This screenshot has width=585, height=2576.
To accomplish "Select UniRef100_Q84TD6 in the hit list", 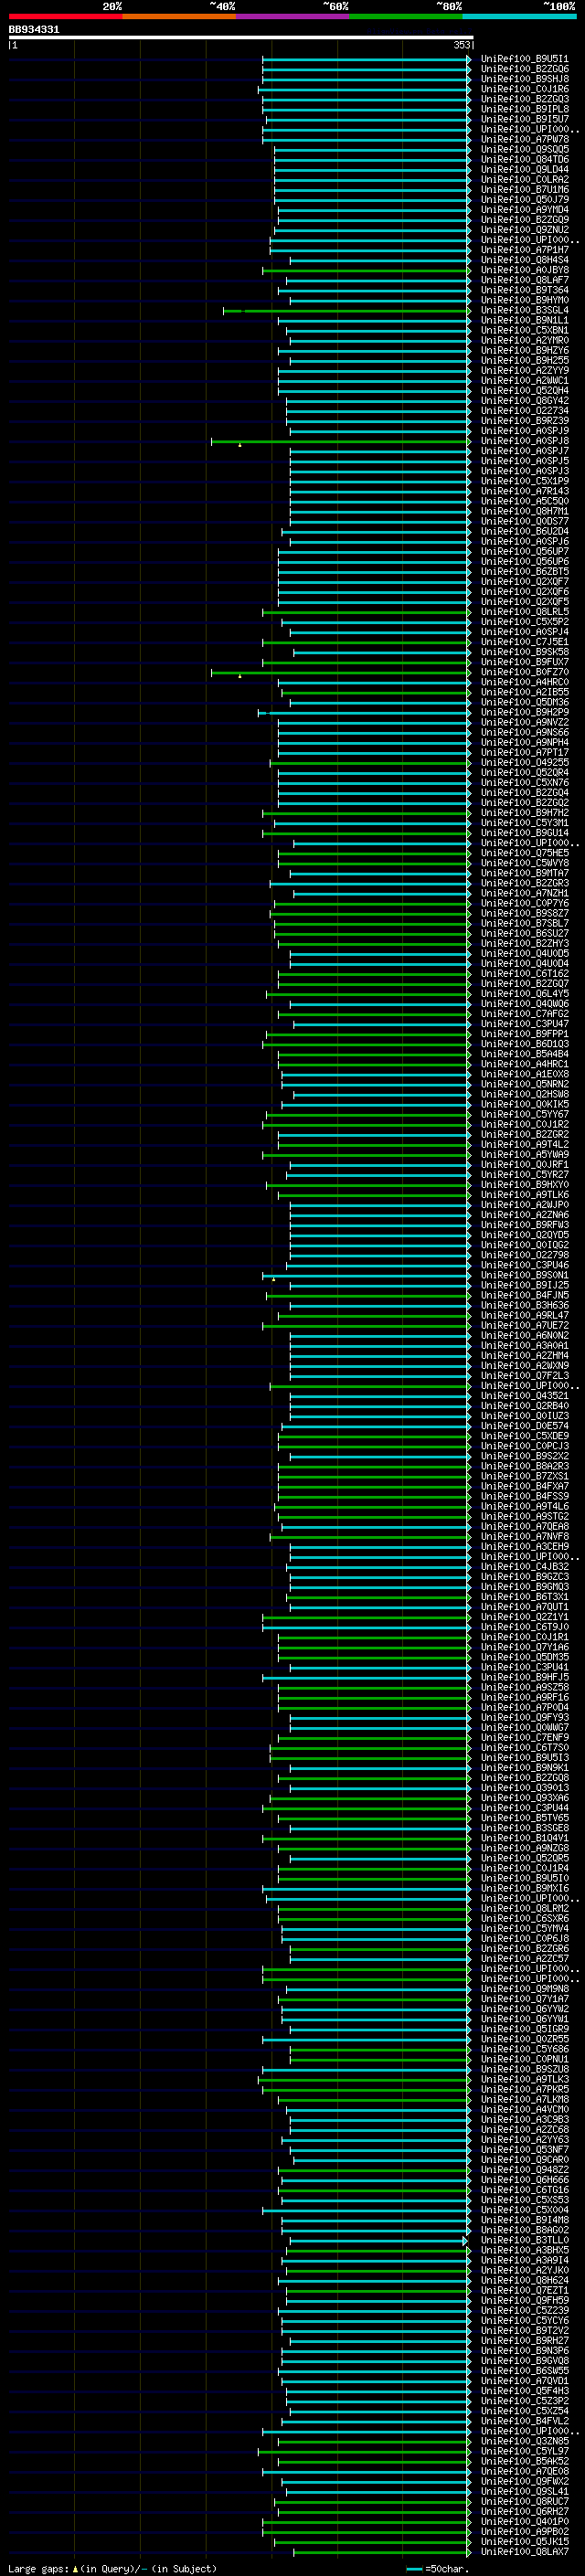I will [524, 159].
